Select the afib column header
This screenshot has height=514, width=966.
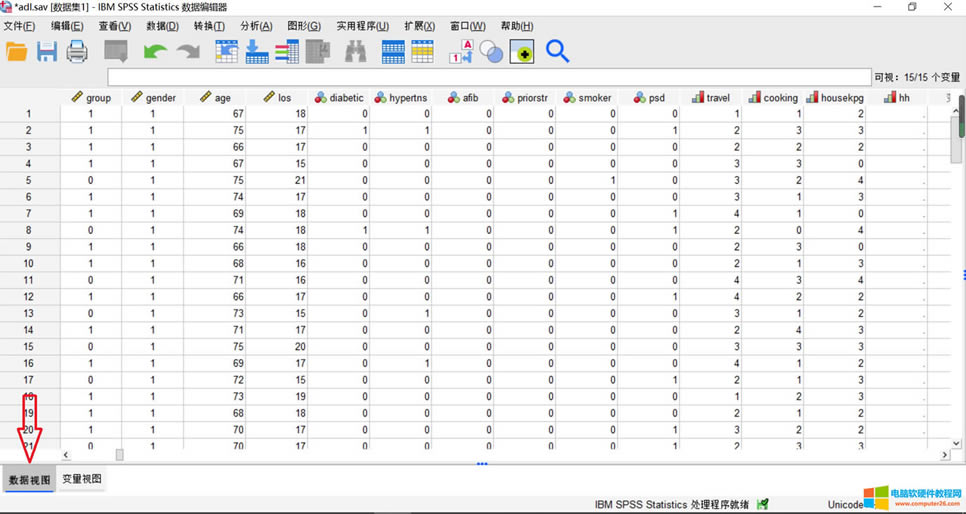(x=463, y=97)
